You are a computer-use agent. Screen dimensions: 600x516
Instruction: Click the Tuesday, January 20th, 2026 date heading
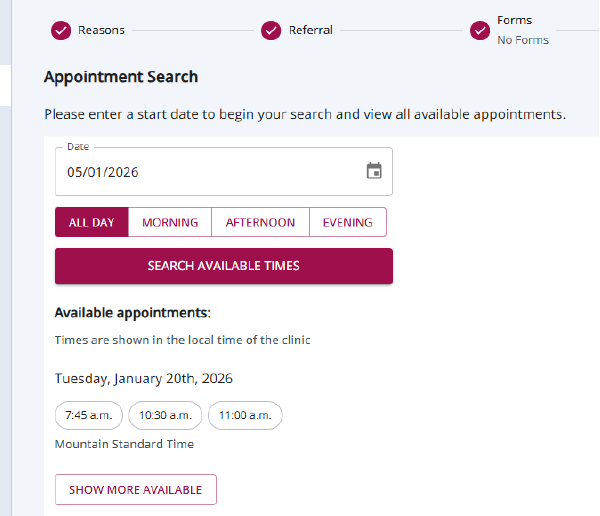pyautogui.click(x=144, y=379)
